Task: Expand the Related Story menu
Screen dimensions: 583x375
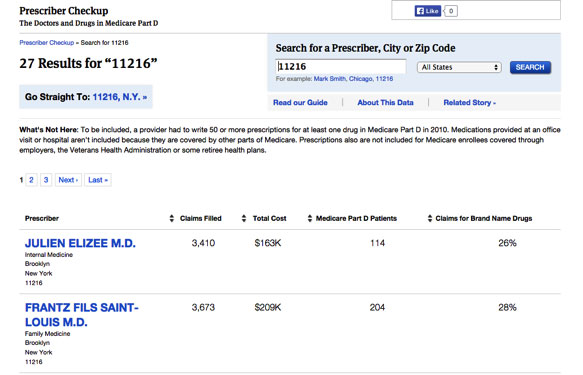Action: (470, 103)
